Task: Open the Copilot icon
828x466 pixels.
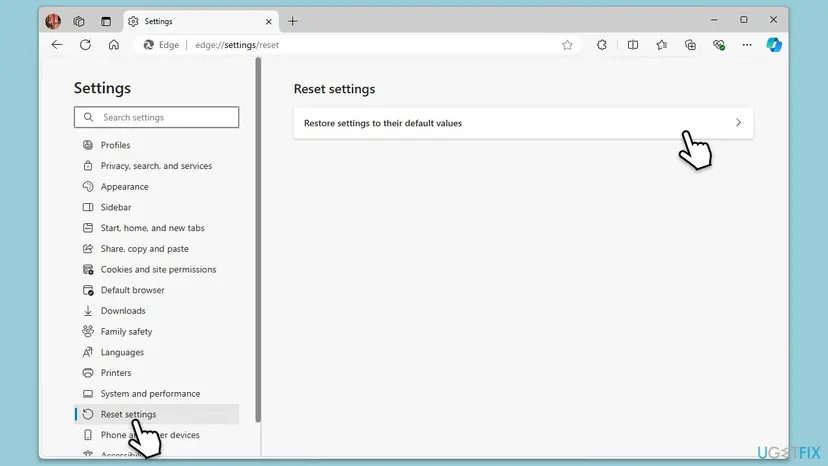Action: [774, 45]
